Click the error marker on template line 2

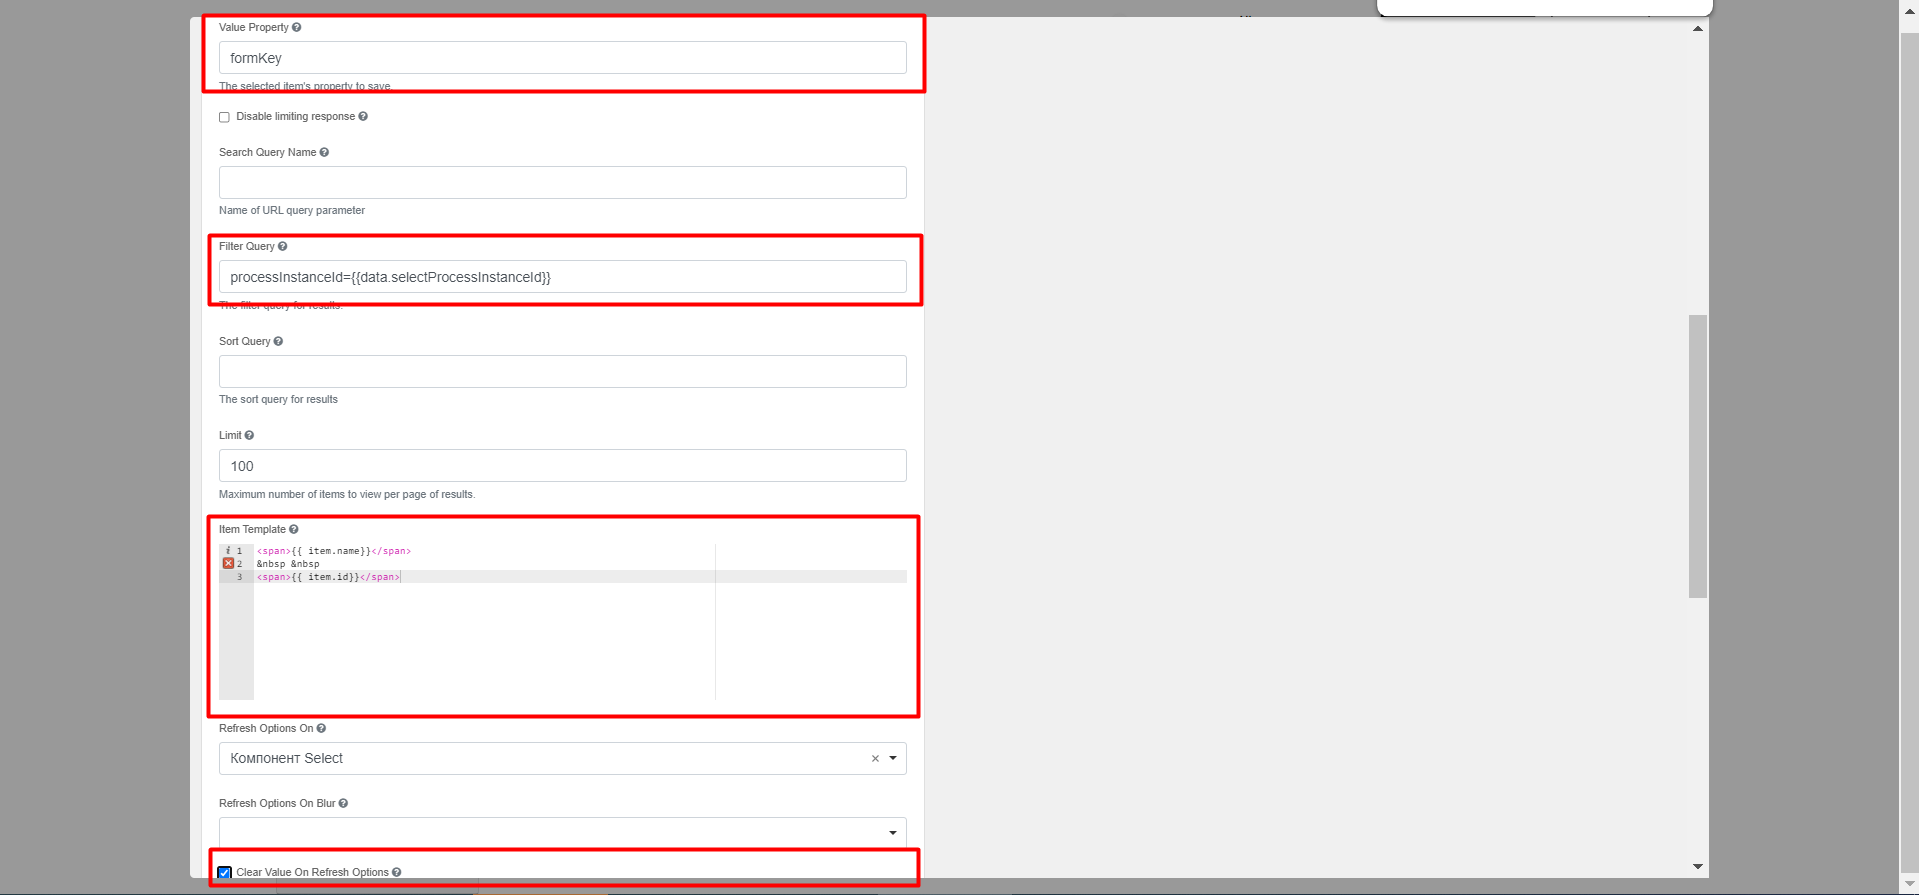(x=228, y=564)
